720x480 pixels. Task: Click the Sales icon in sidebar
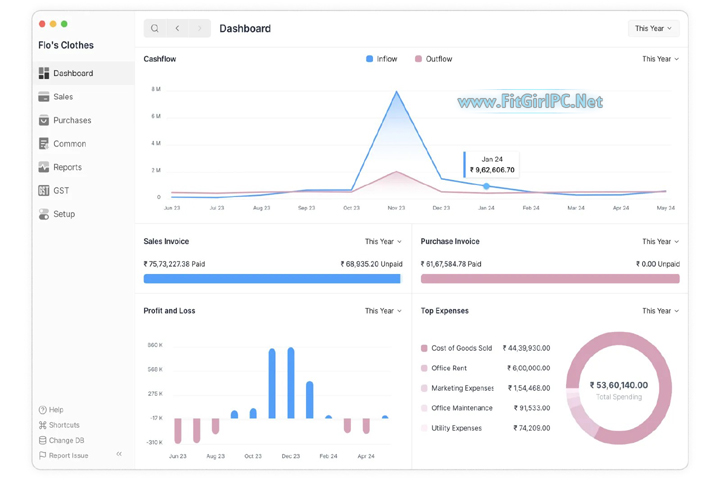[44, 97]
